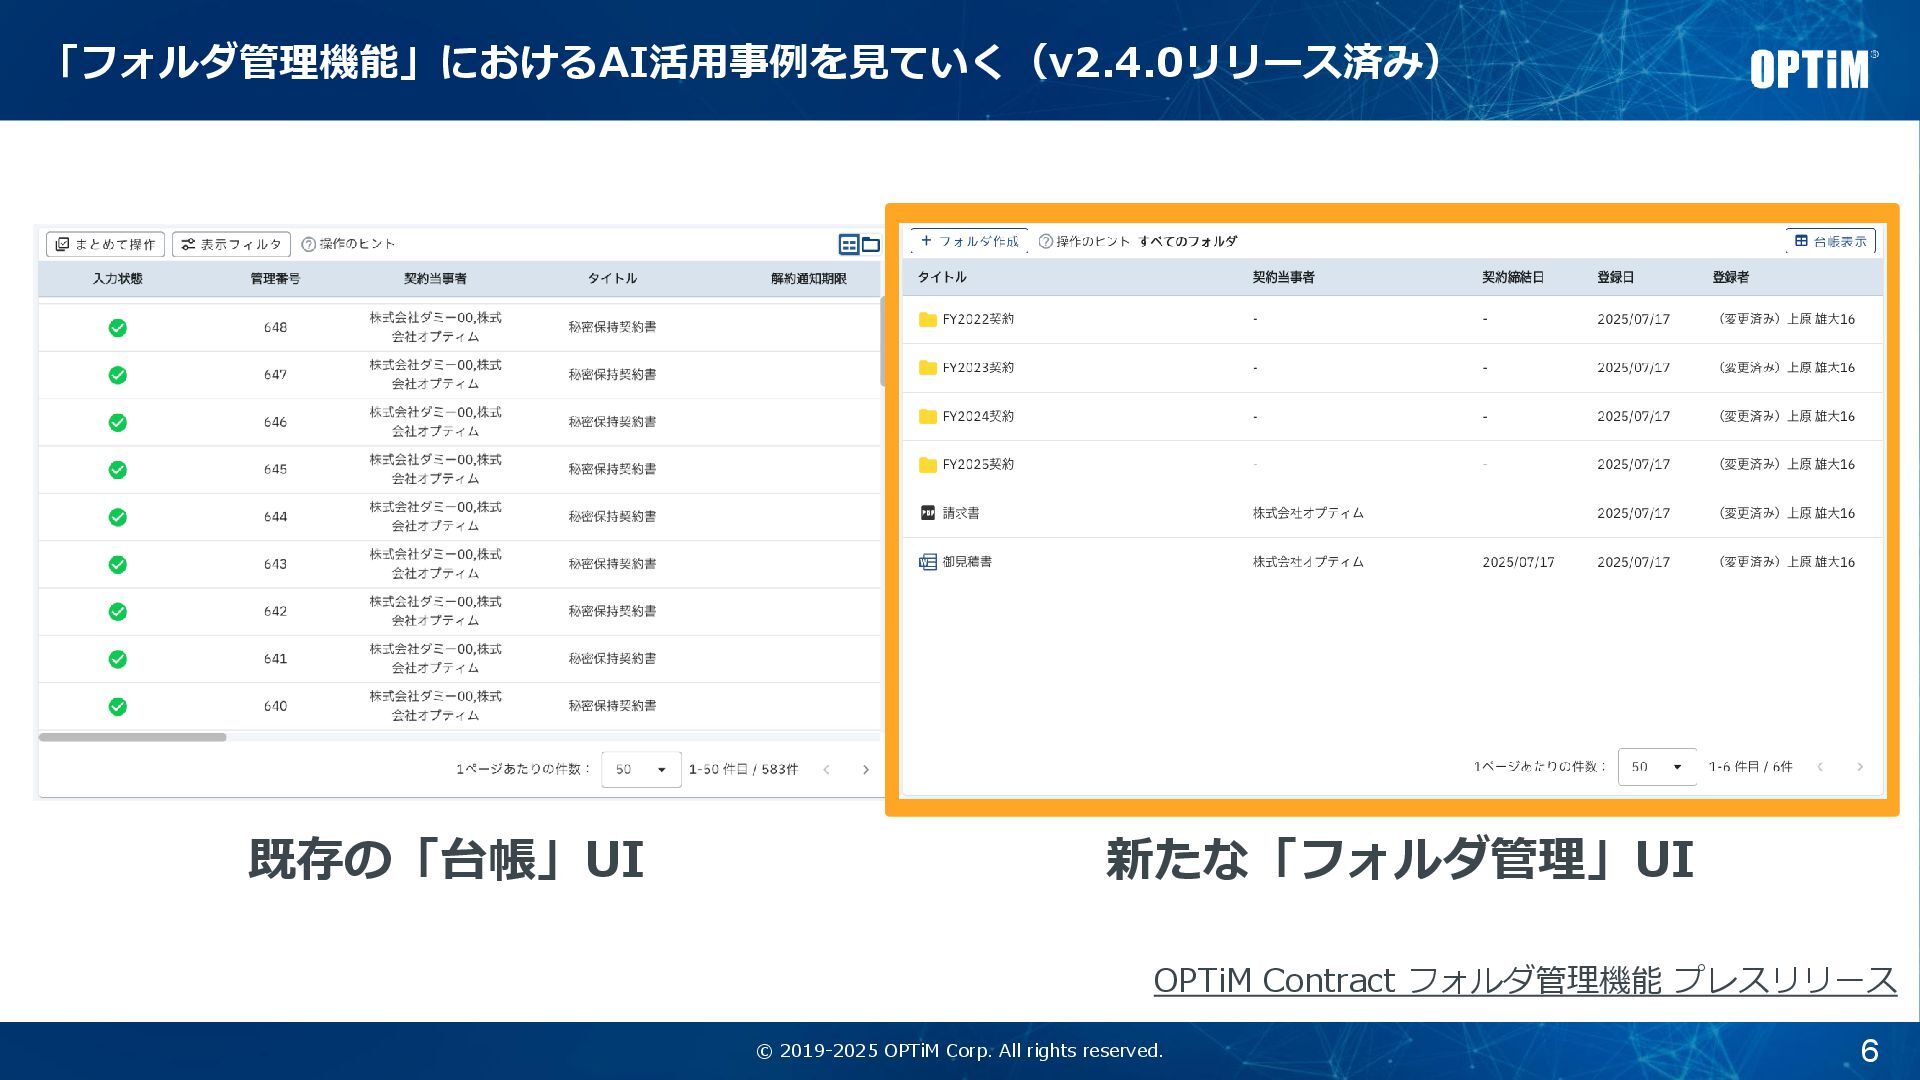Viewport: 1920px width, 1080px height.
Task: Go to next page in ledger UI
Action: pyautogui.click(x=866, y=770)
